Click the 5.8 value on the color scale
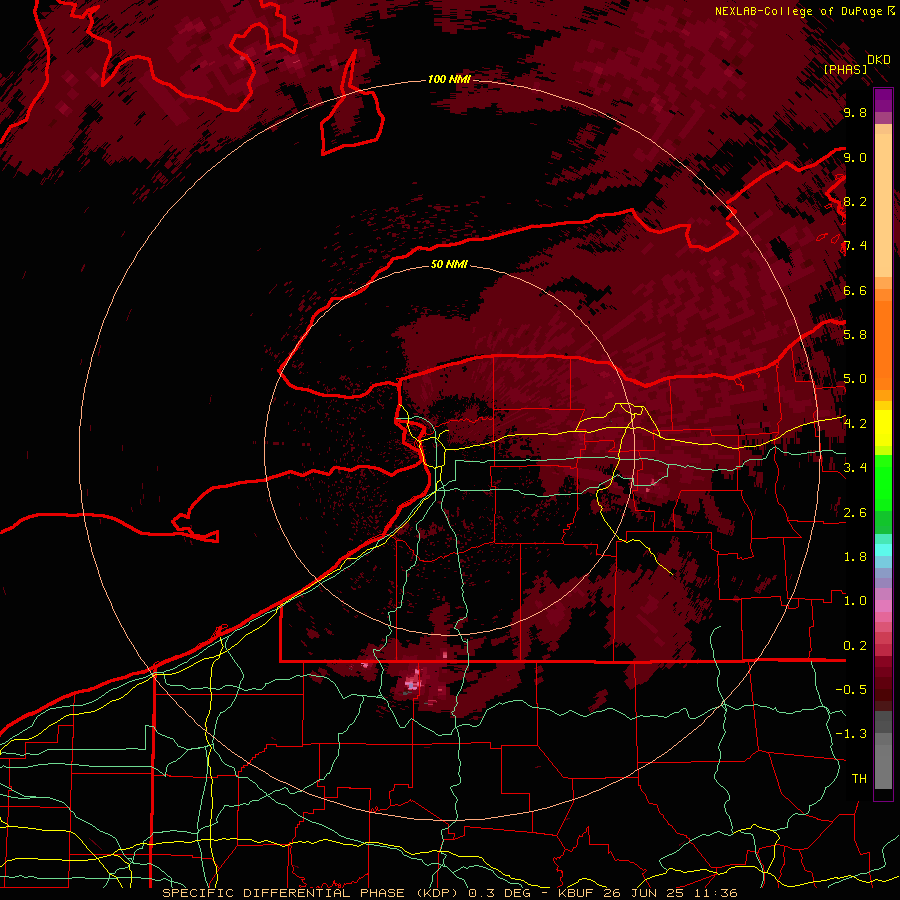The height and width of the screenshot is (900, 900). pos(855,335)
